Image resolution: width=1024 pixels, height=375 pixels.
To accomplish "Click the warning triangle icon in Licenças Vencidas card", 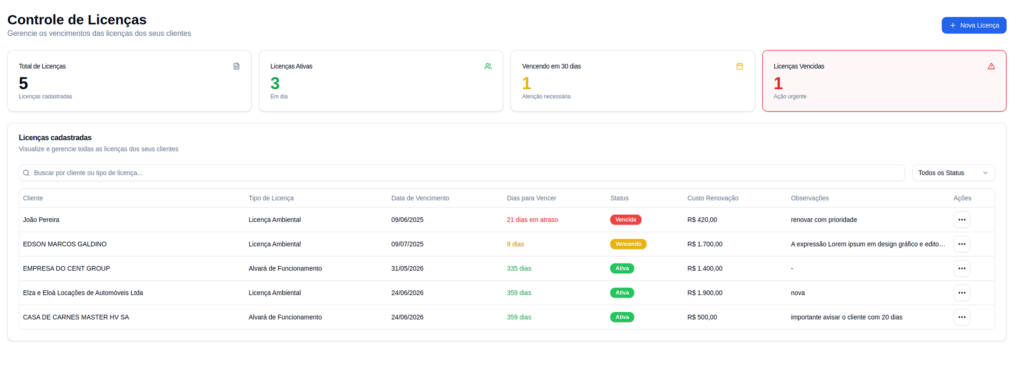I will [991, 66].
